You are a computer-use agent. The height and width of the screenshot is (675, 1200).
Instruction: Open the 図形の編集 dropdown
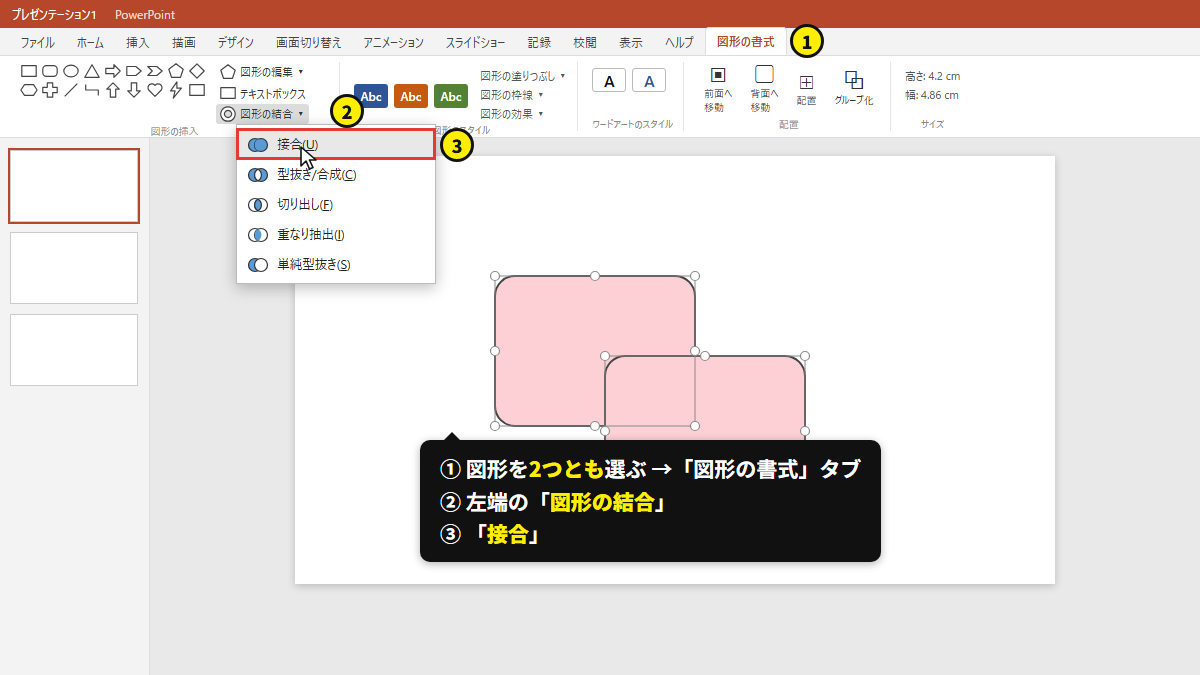coord(262,72)
